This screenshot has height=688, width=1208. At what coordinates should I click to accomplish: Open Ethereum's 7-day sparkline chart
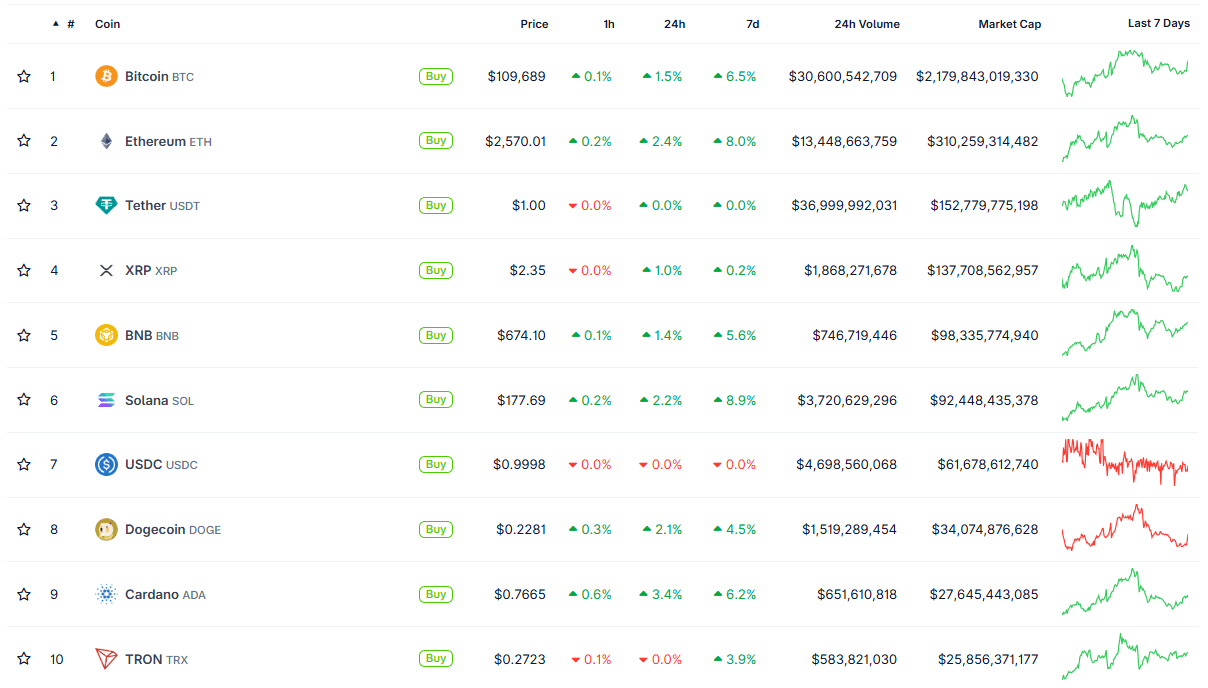click(1125, 138)
